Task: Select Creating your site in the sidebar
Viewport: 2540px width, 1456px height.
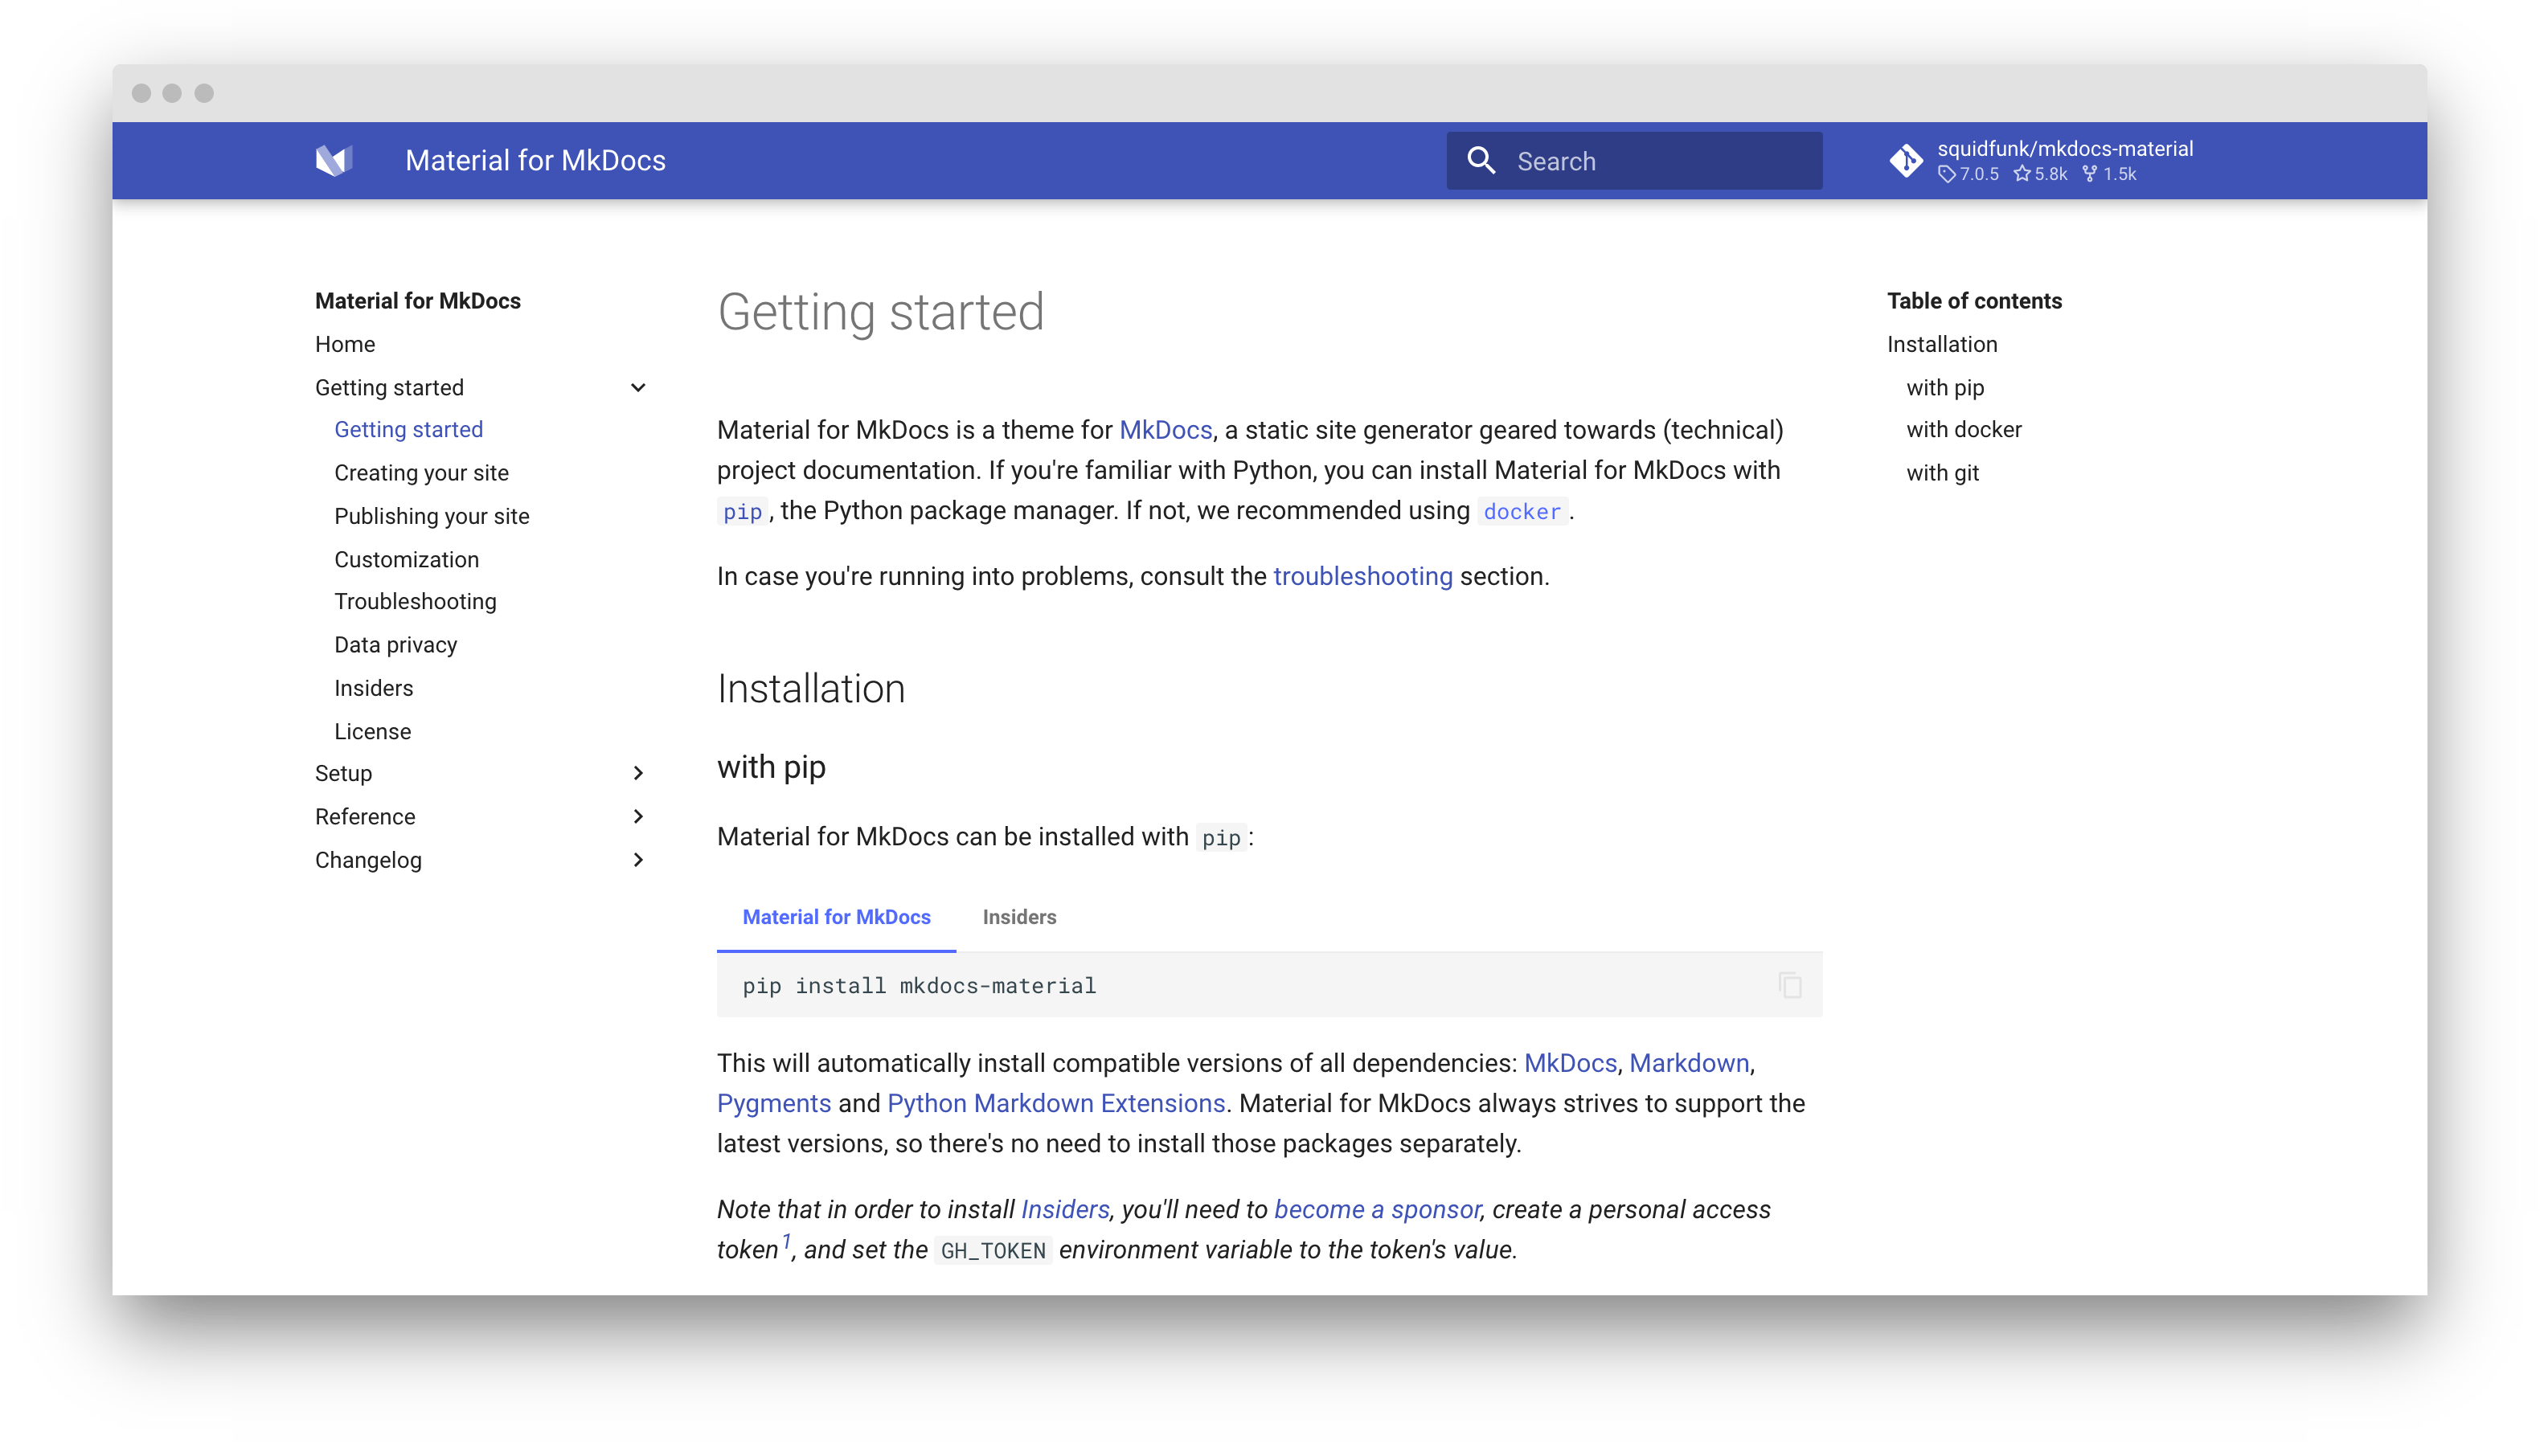Action: pos(422,472)
